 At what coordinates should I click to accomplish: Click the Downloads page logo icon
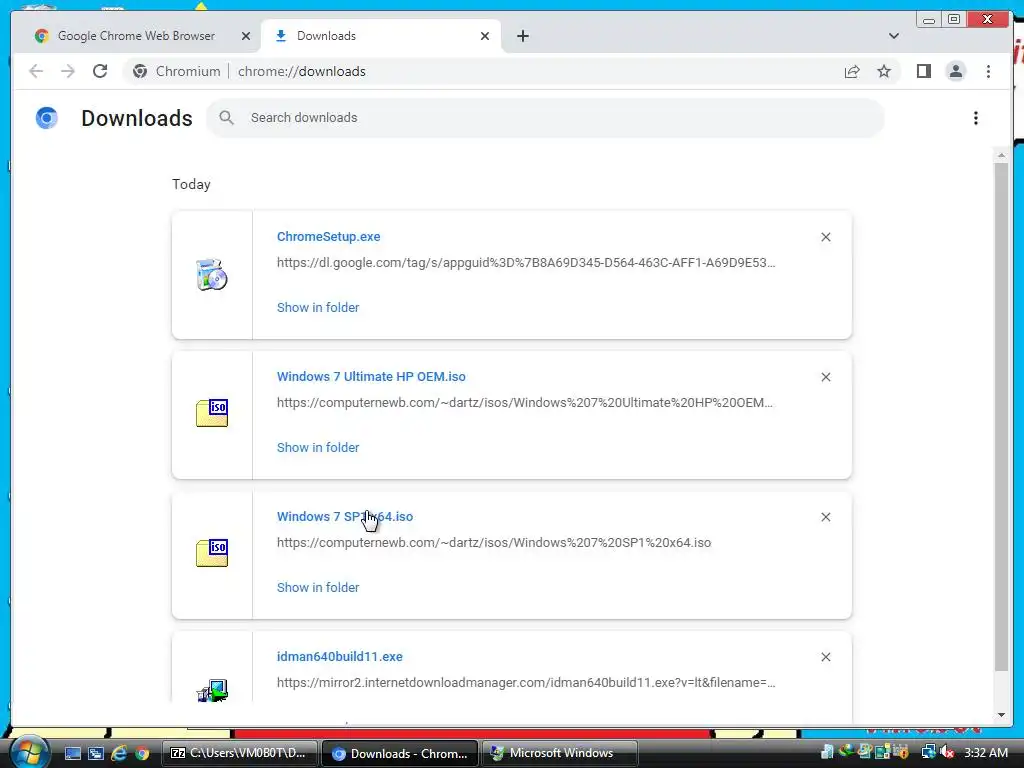click(x=46, y=118)
